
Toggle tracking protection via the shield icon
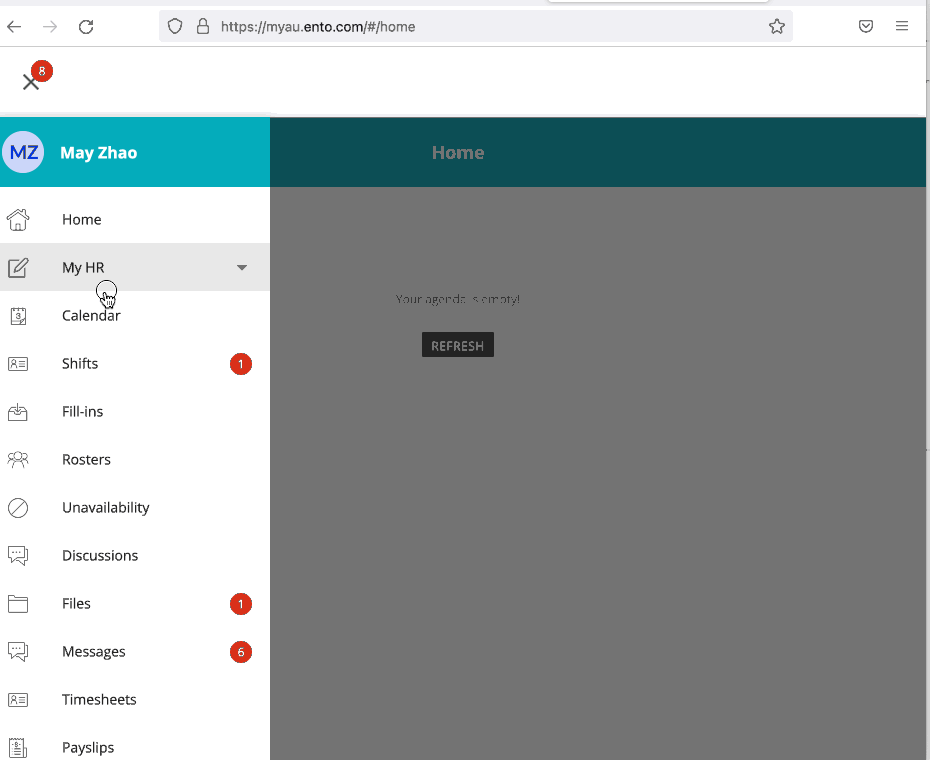175,26
